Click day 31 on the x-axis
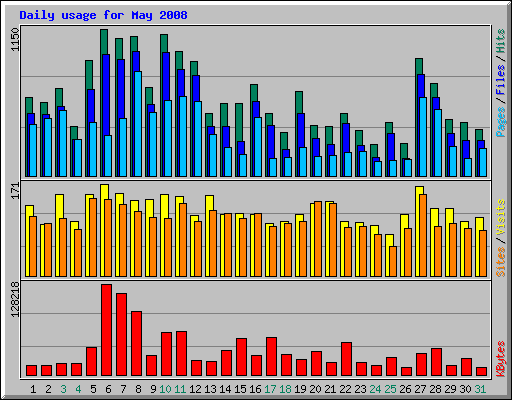This screenshot has height=400, width=512. click(x=480, y=389)
